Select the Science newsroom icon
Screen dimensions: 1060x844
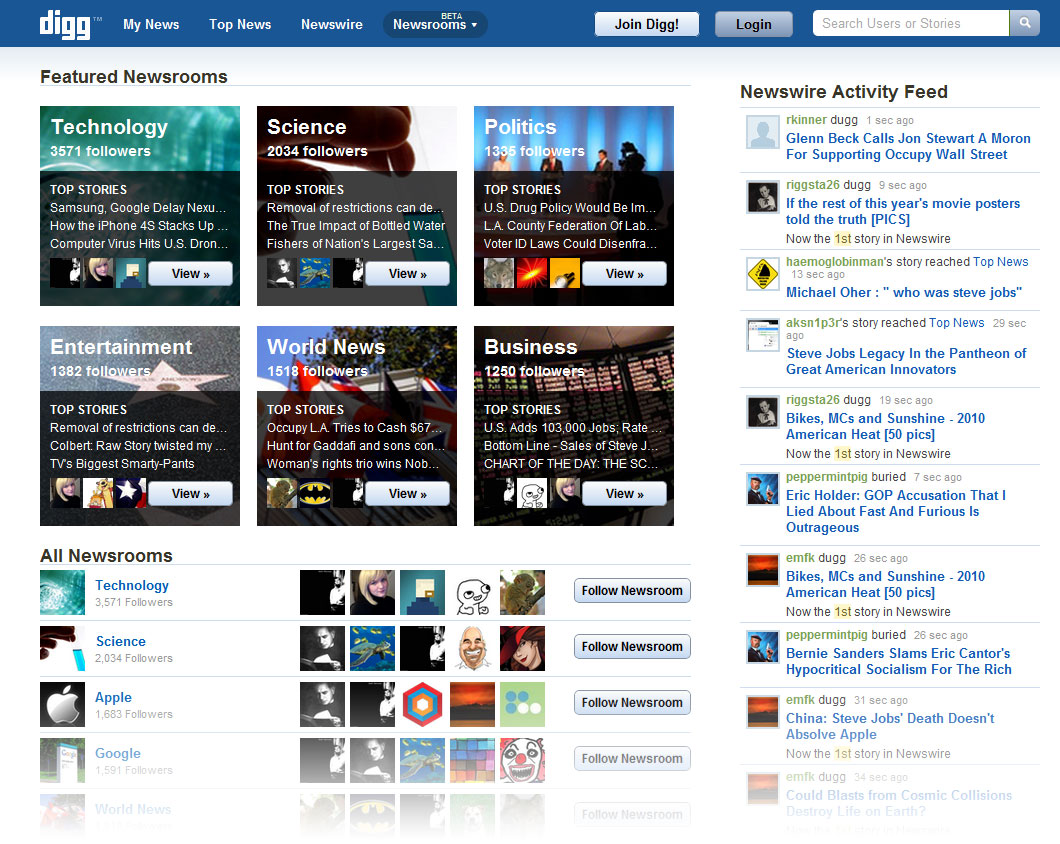pyautogui.click(x=62, y=646)
